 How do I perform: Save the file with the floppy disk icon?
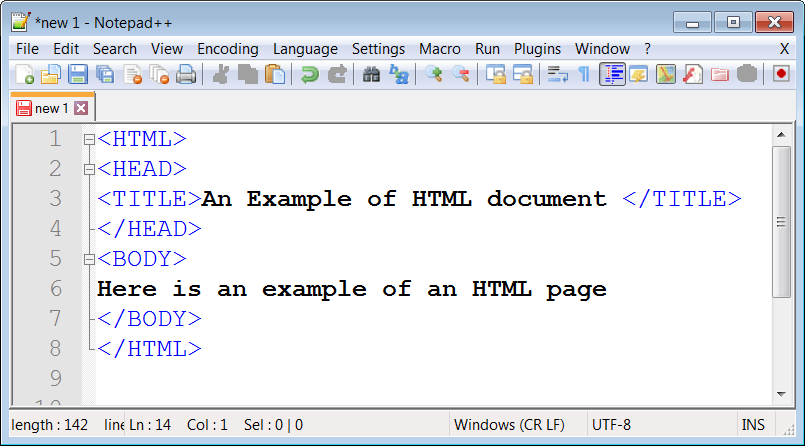point(78,74)
